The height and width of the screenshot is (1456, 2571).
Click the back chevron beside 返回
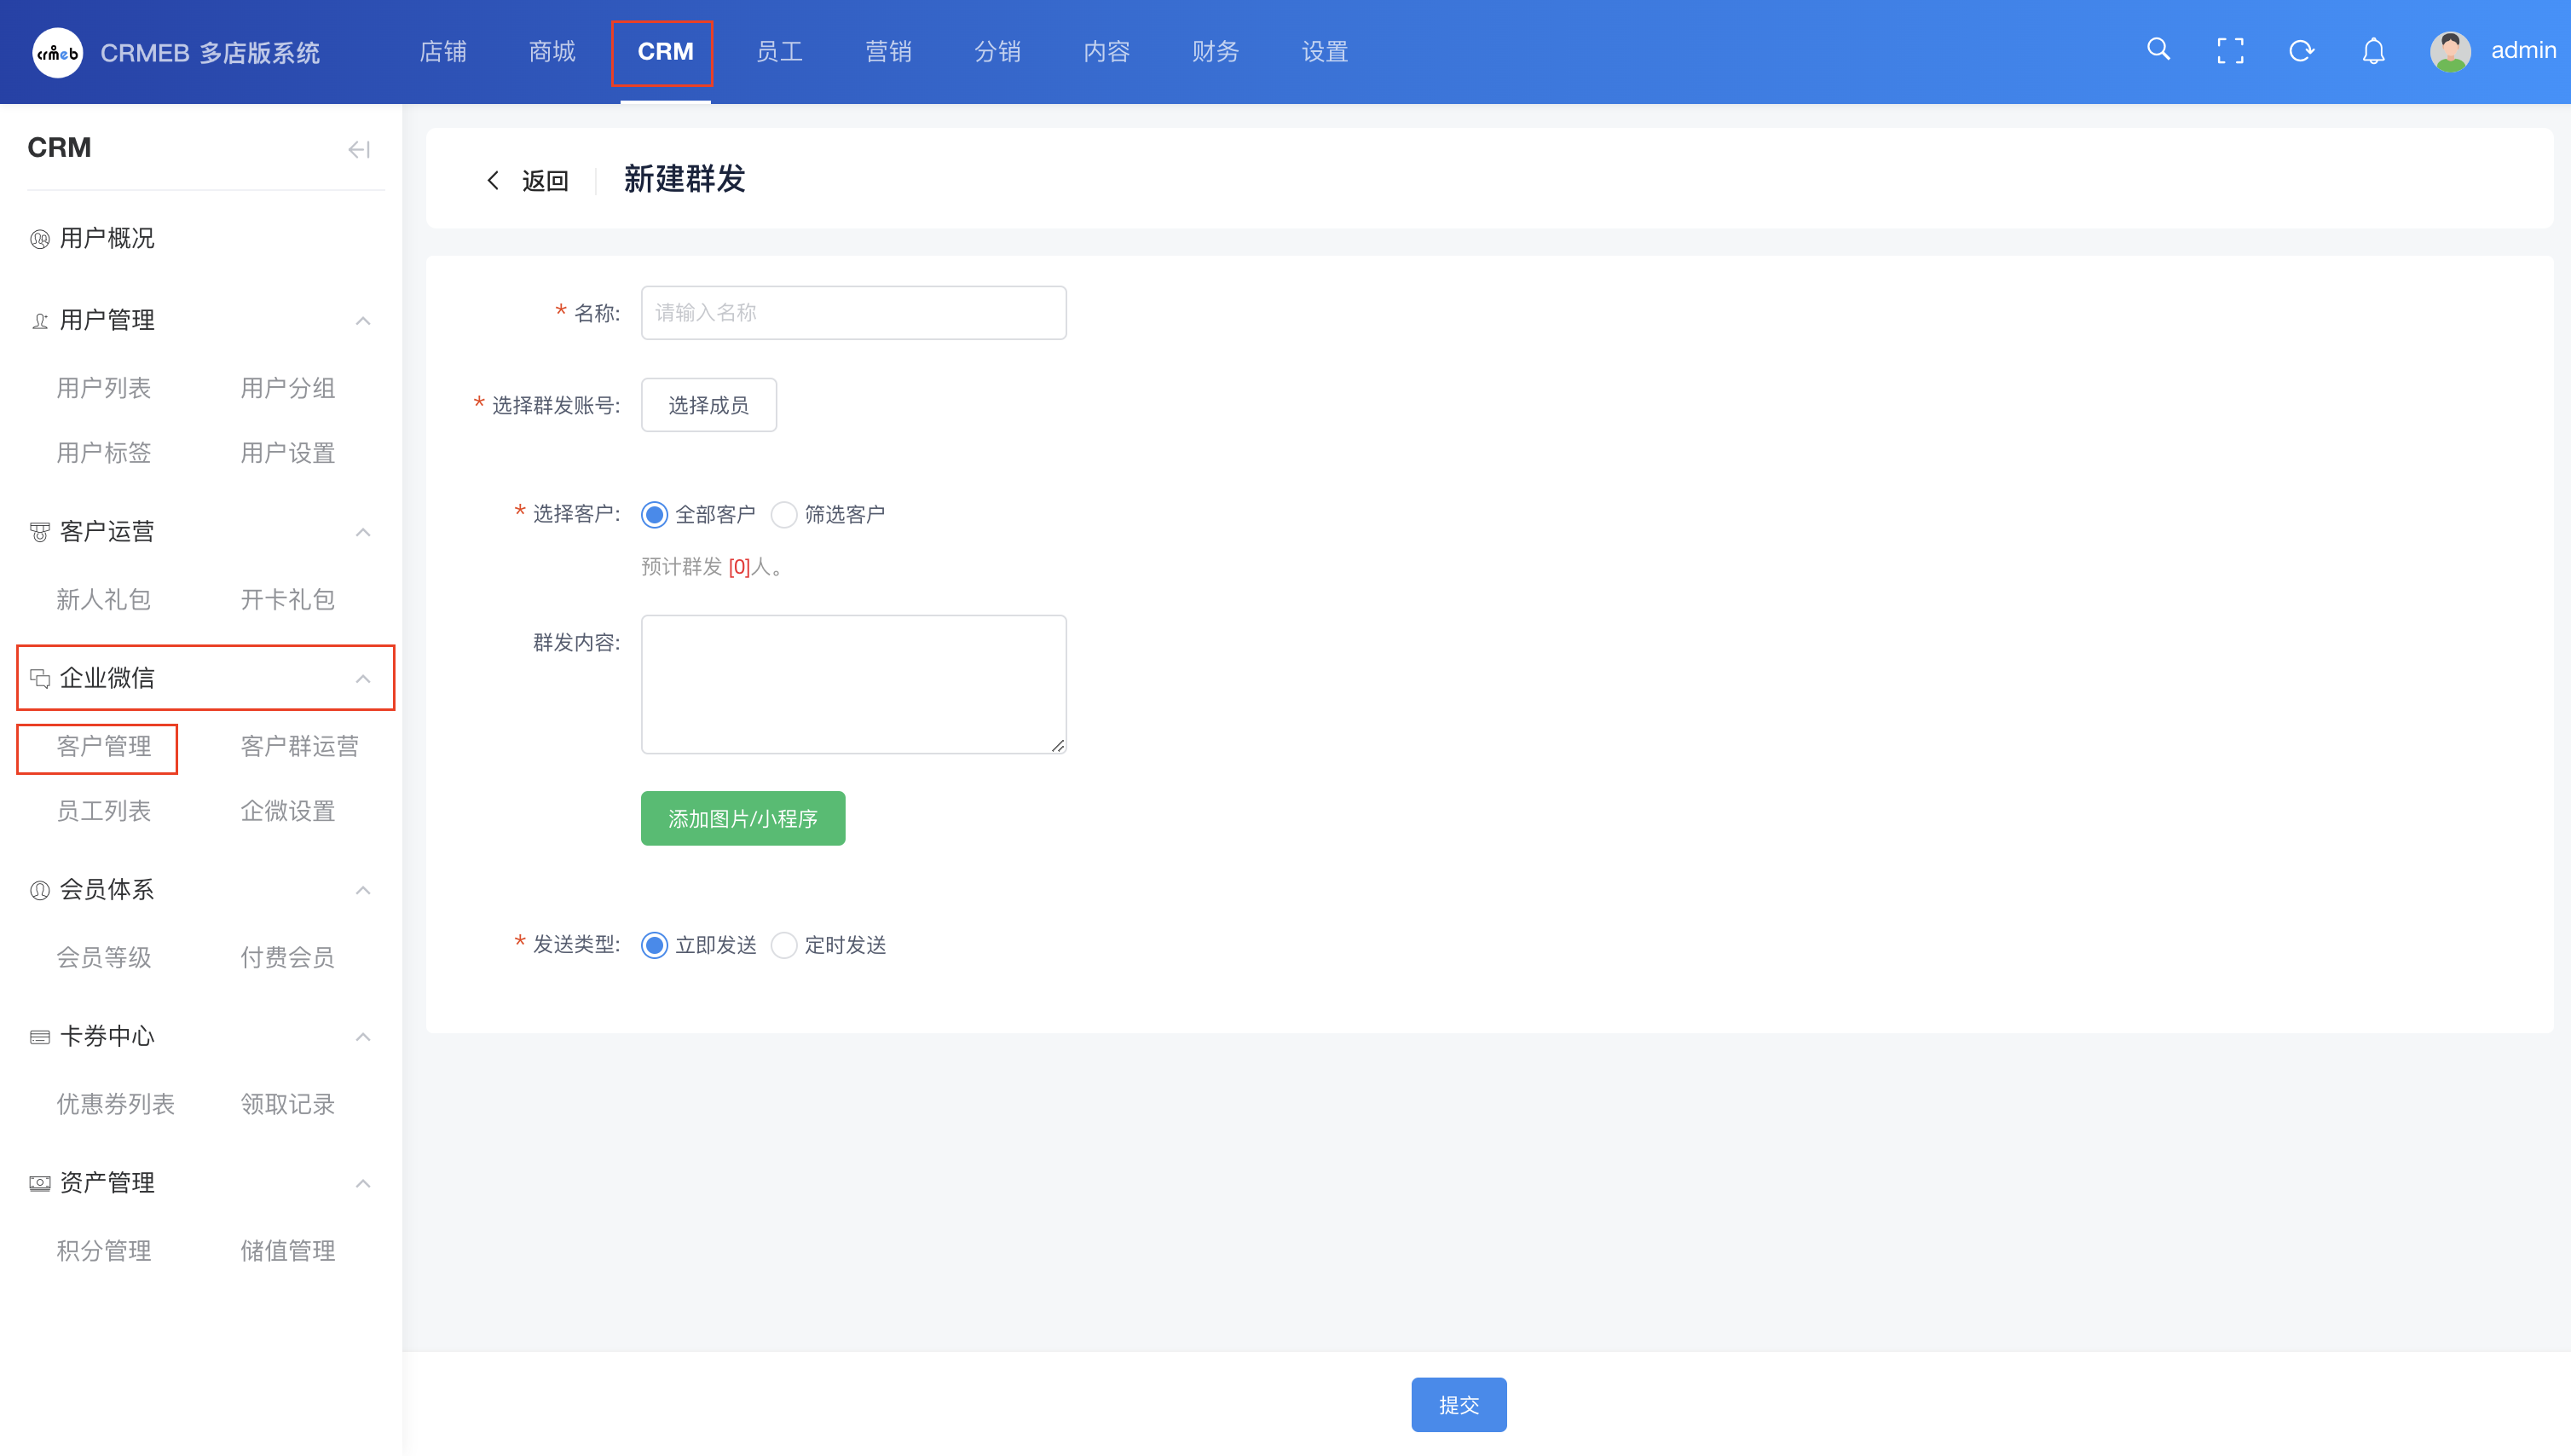(492, 180)
